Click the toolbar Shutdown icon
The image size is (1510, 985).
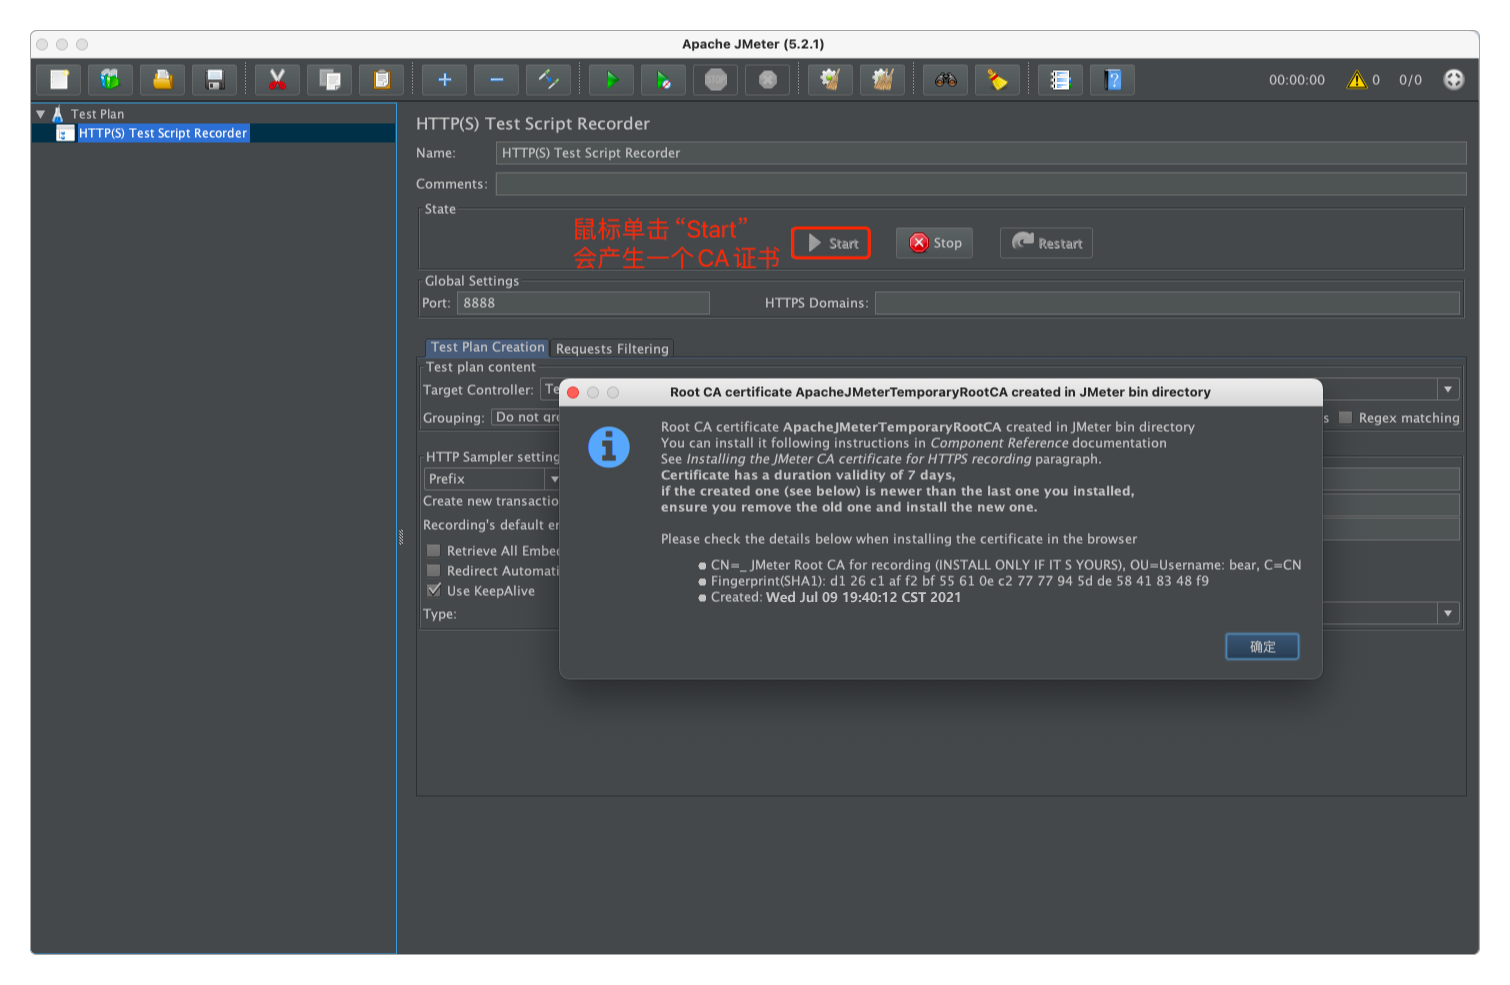point(767,80)
